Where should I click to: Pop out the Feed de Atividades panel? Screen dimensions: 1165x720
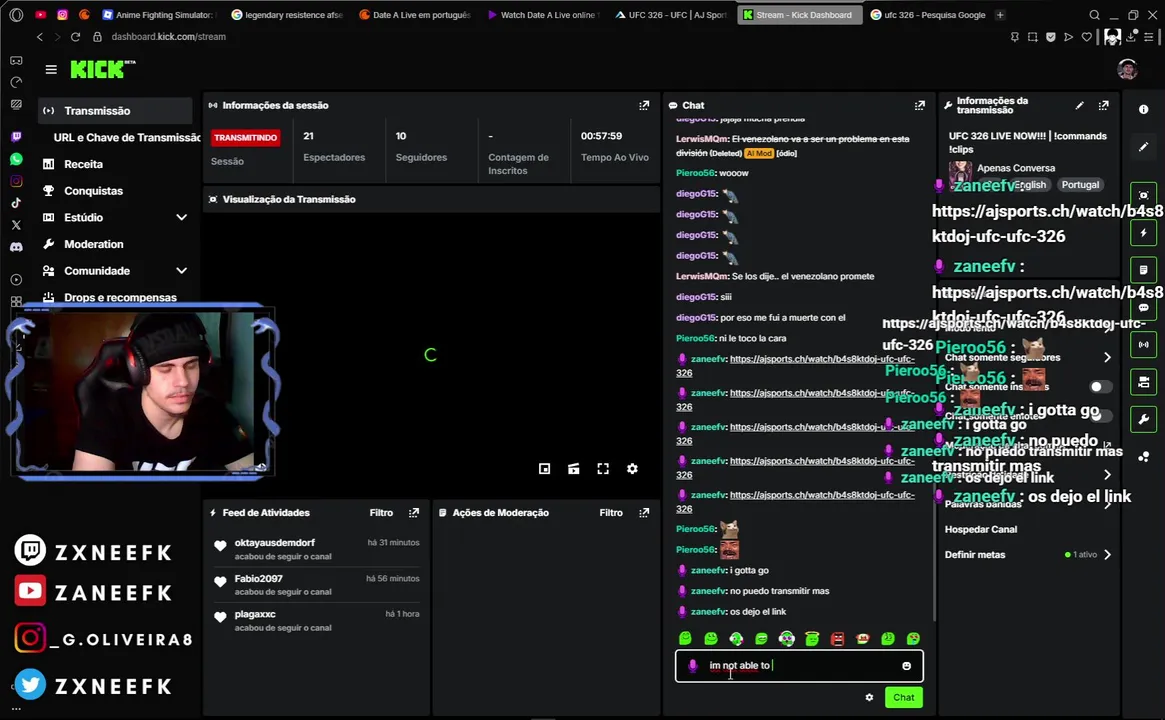coord(414,513)
